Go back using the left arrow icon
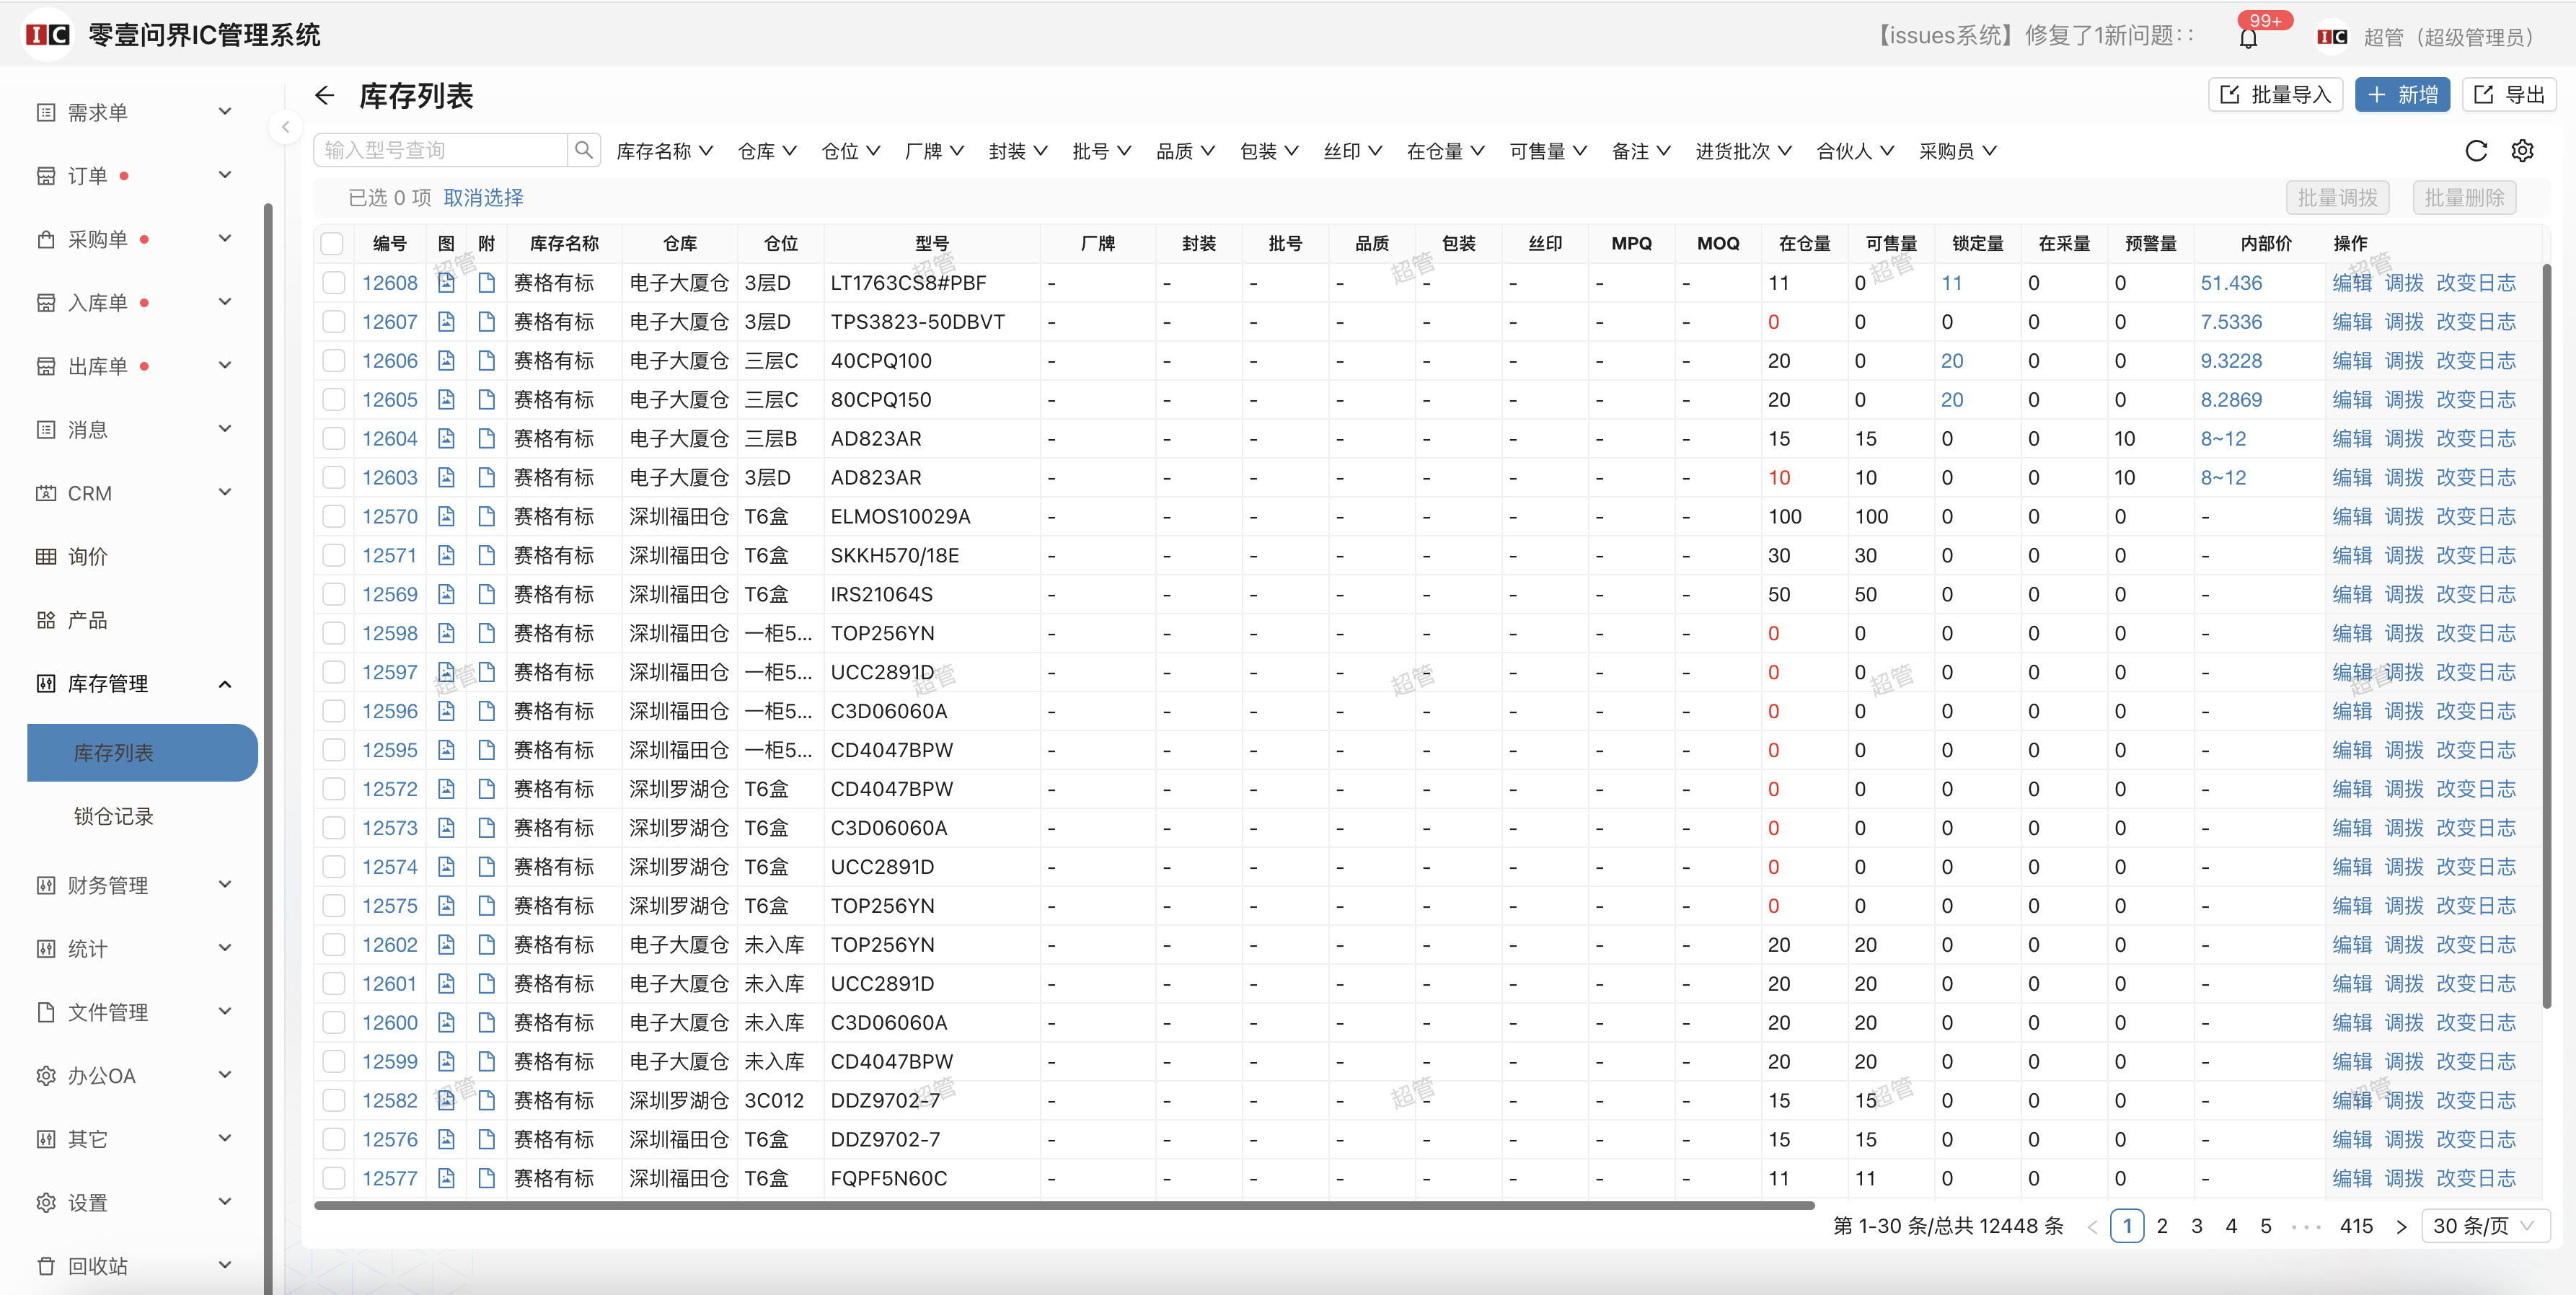The width and height of the screenshot is (2576, 1295). coord(324,96)
